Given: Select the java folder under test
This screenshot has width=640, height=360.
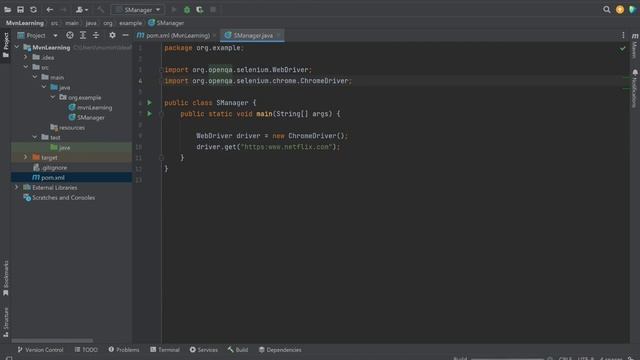Looking at the screenshot, I should click(x=60, y=147).
